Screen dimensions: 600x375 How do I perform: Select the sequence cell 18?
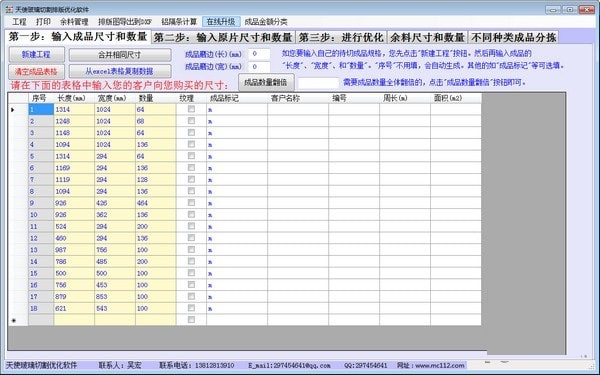point(41,308)
